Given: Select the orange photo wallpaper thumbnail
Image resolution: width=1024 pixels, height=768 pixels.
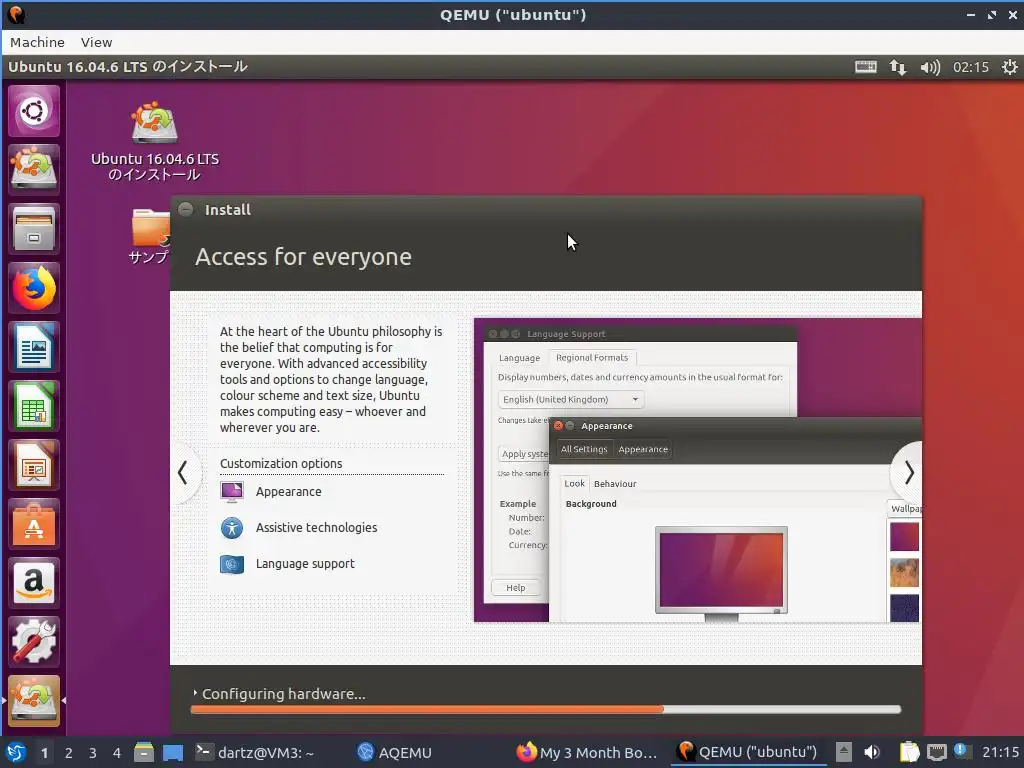Looking at the screenshot, I should [x=904, y=572].
